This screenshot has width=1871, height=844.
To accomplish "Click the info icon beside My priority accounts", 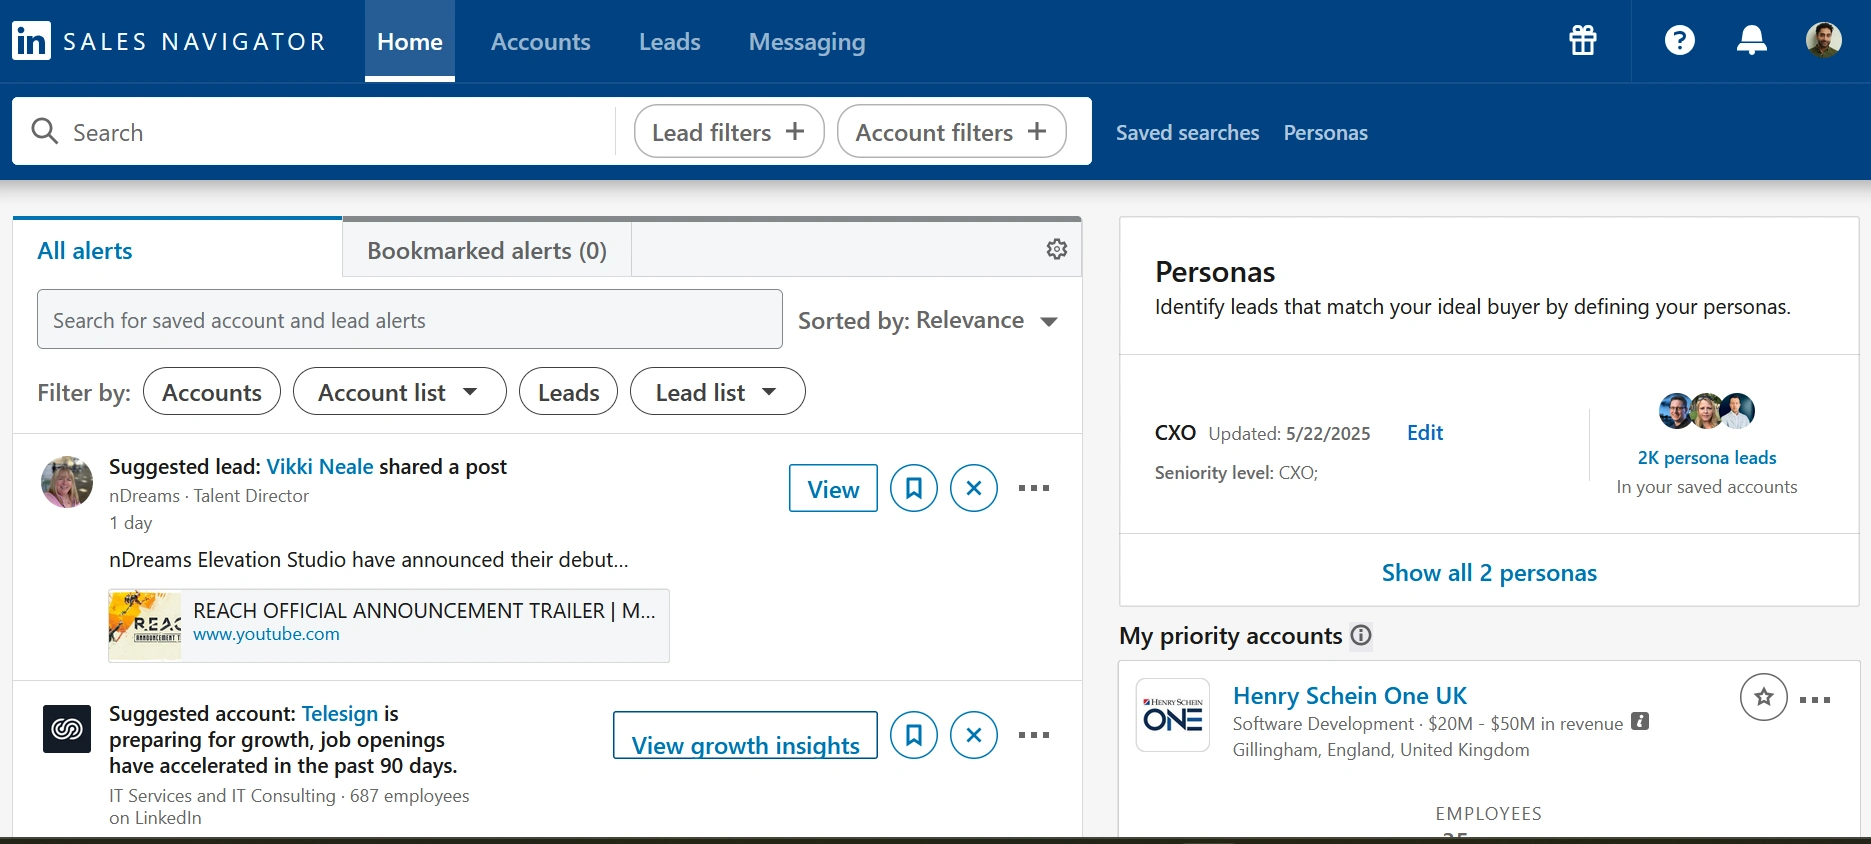I will tap(1361, 635).
